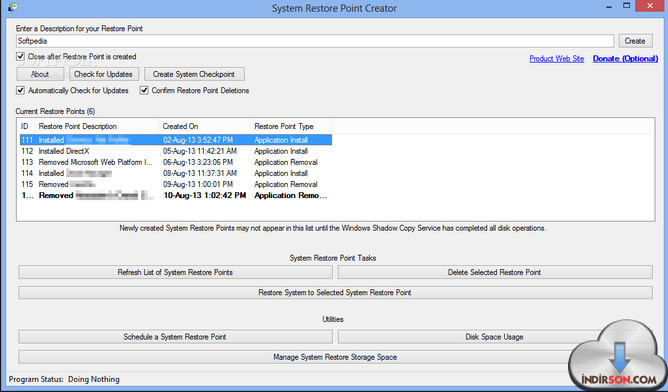668x392 pixels.
Task: Open Disk Space Usage utility
Action: pos(494,337)
